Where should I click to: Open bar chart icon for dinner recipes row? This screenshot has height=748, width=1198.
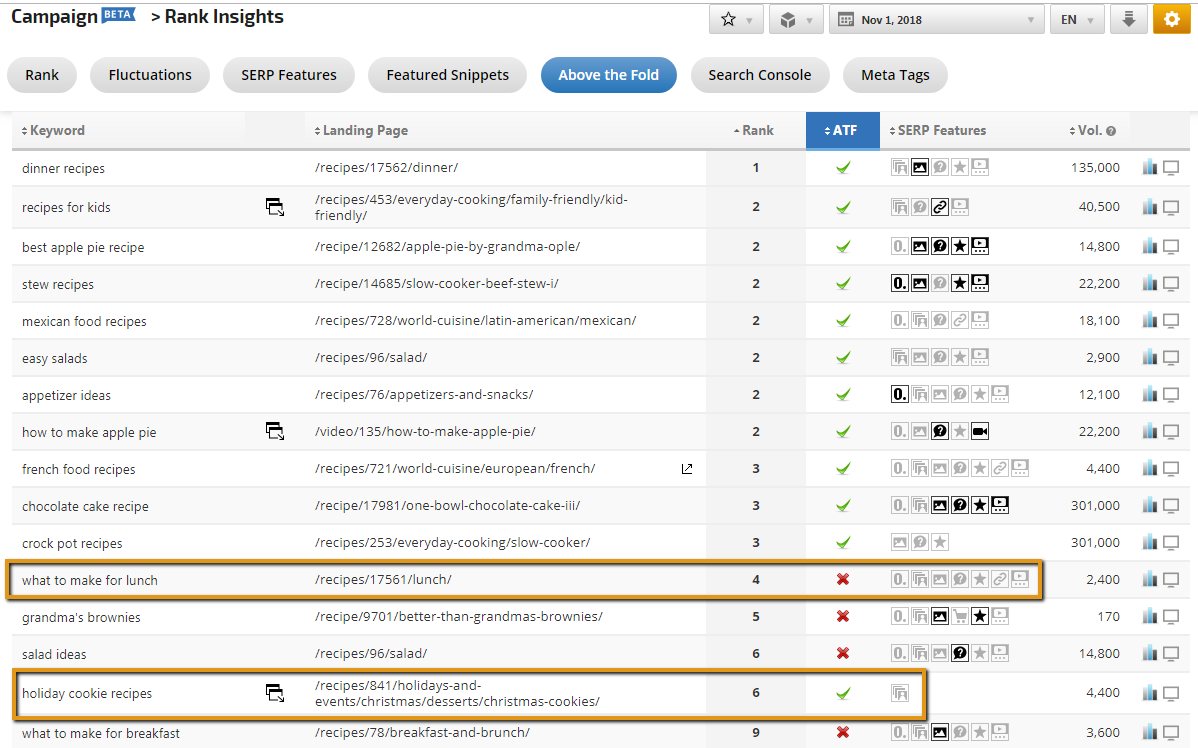tap(1150, 168)
